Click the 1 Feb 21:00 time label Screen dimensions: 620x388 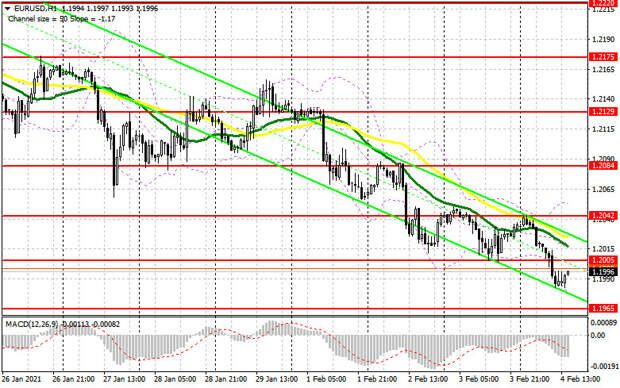point(377,379)
